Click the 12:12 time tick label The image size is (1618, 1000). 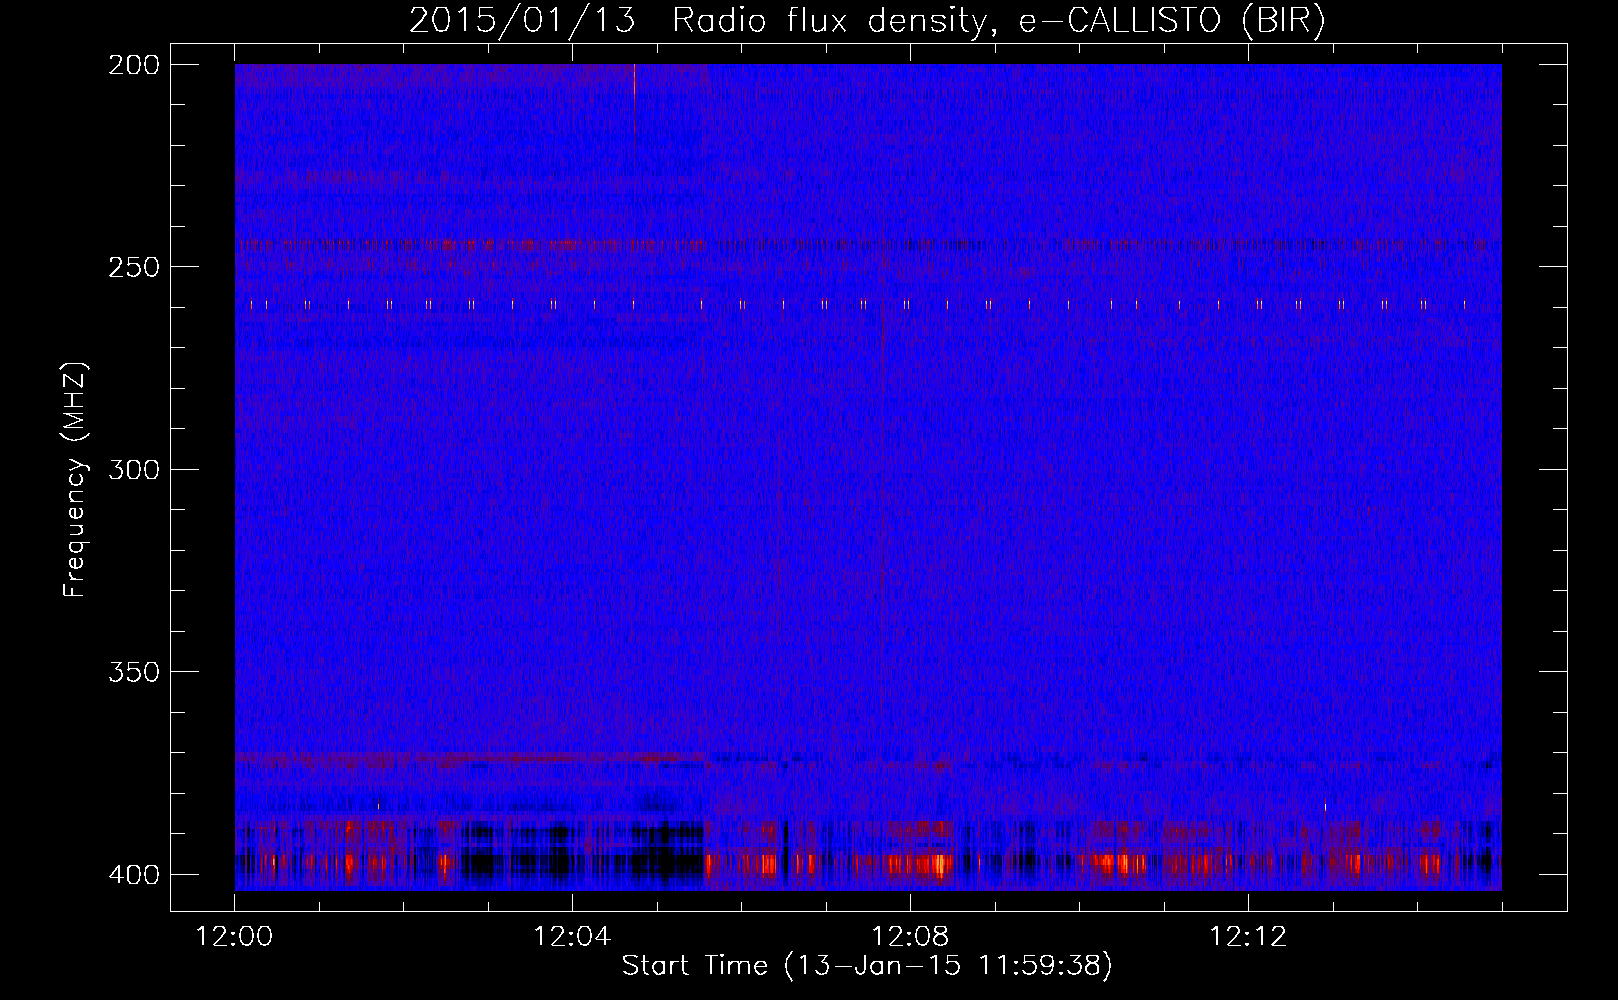pos(1248,937)
